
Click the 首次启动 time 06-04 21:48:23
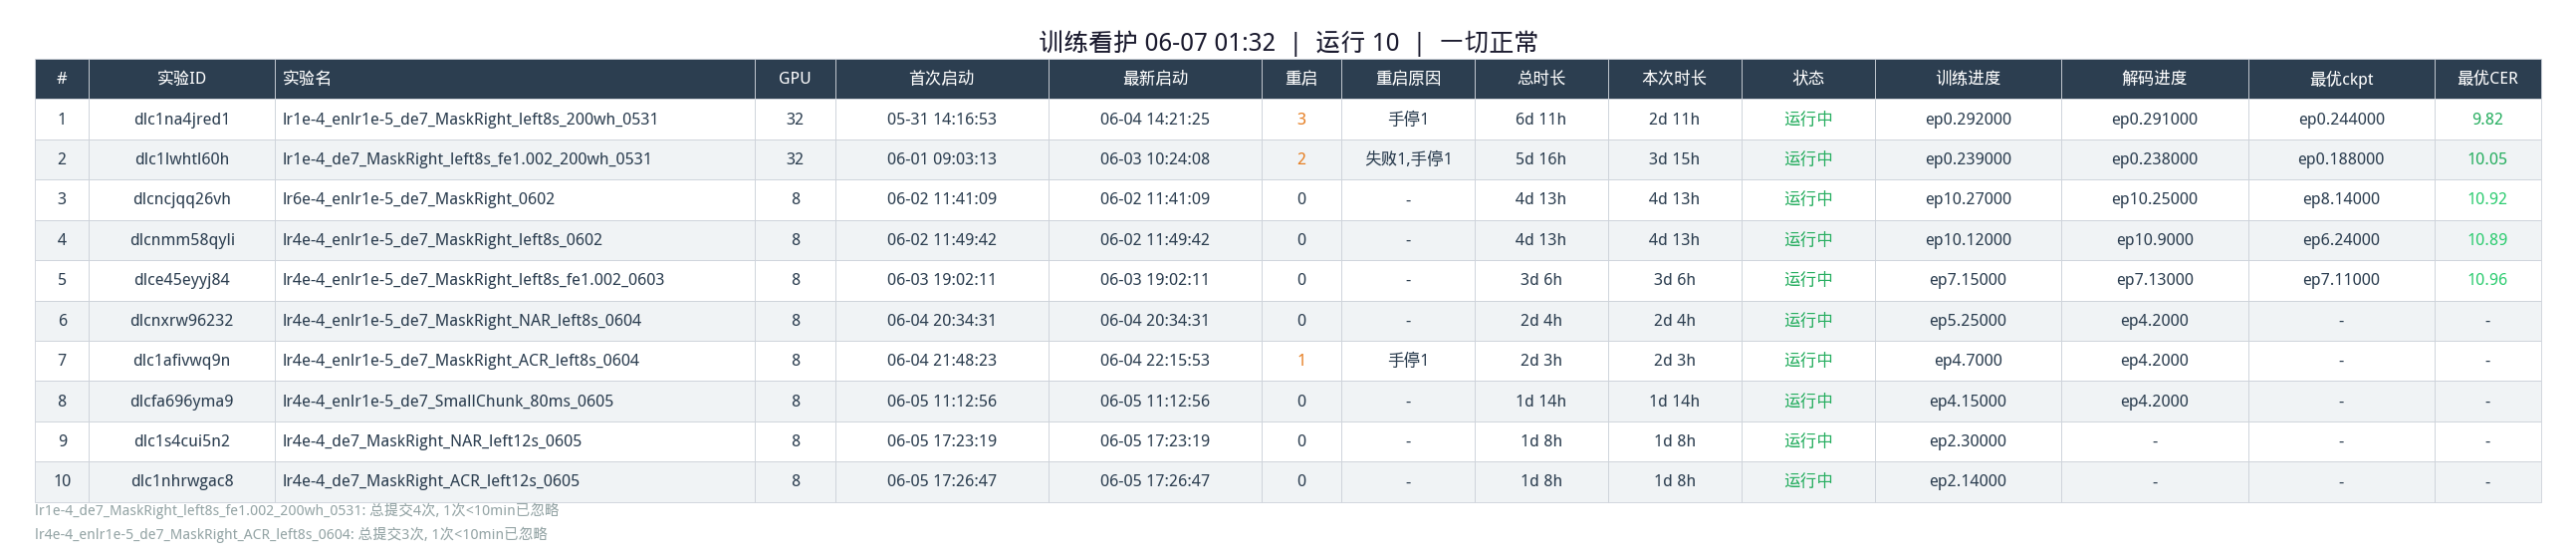942,360
